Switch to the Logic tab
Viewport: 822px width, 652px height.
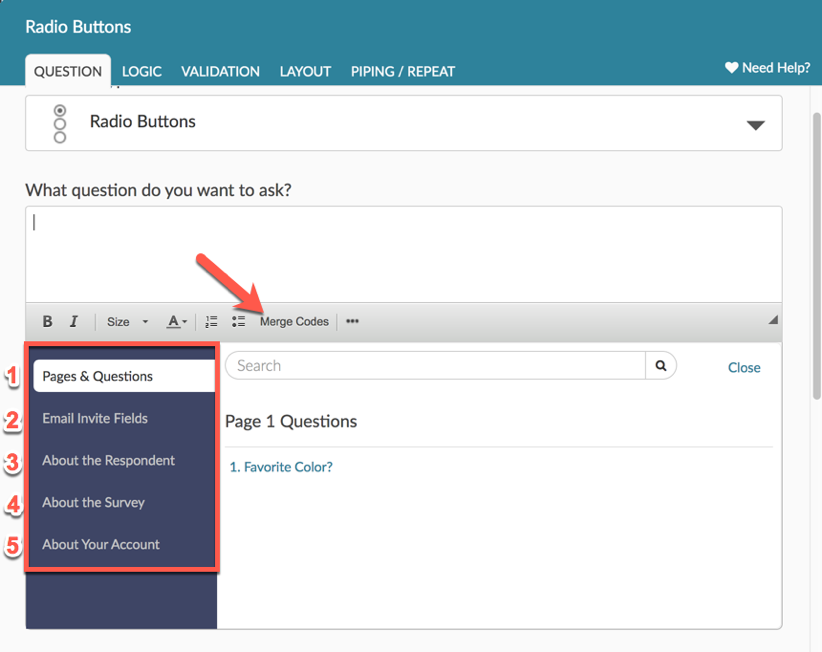pyautogui.click(x=142, y=71)
